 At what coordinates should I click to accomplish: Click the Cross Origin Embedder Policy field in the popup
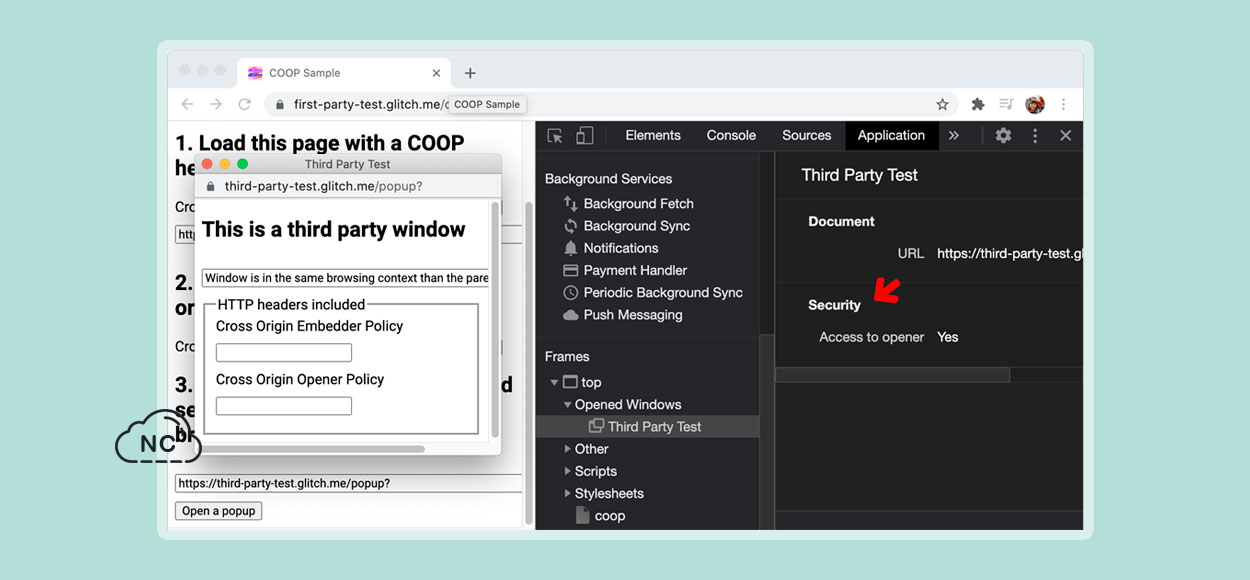pyautogui.click(x=284, y=352)
